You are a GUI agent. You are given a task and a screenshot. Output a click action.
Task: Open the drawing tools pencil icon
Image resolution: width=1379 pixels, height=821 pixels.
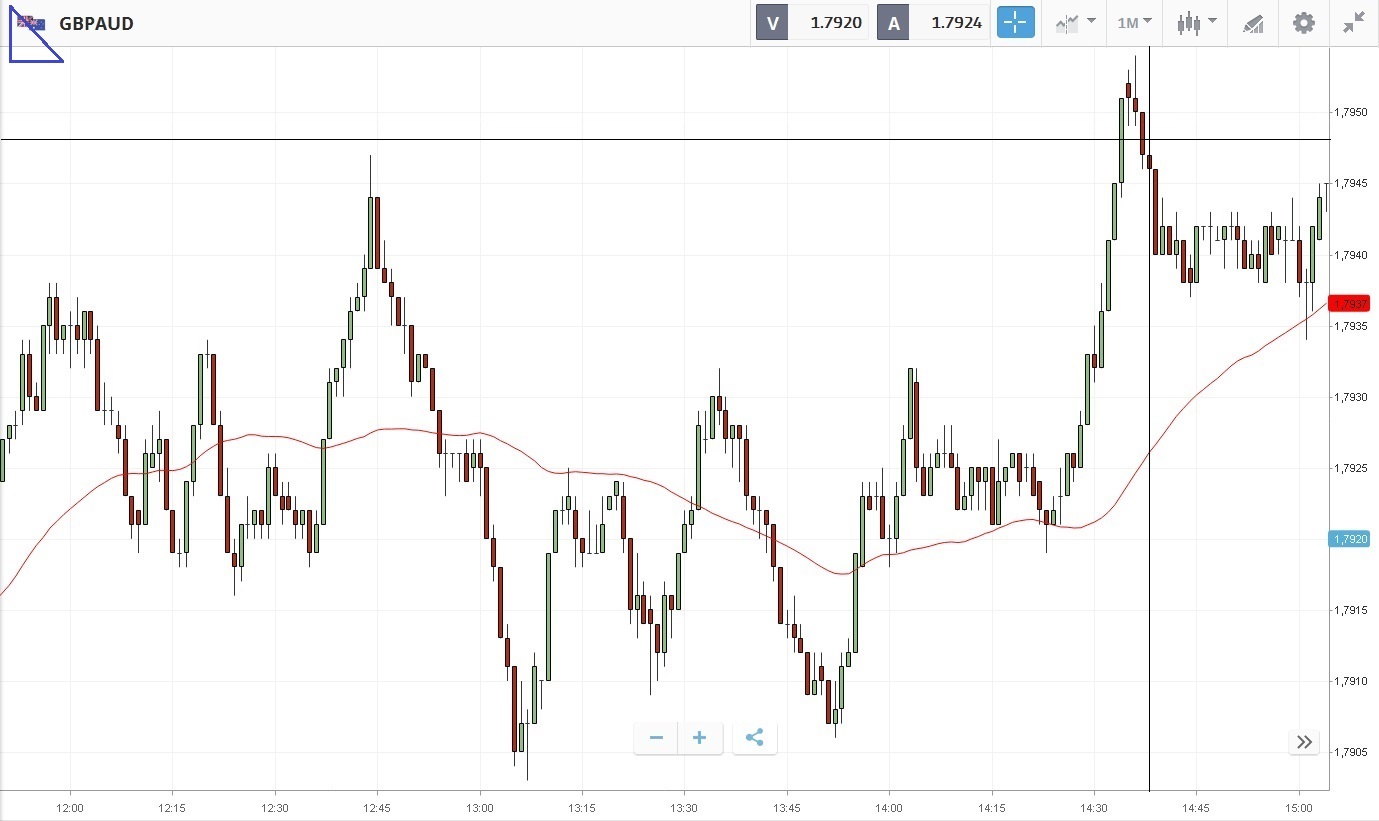[1253, 23]
